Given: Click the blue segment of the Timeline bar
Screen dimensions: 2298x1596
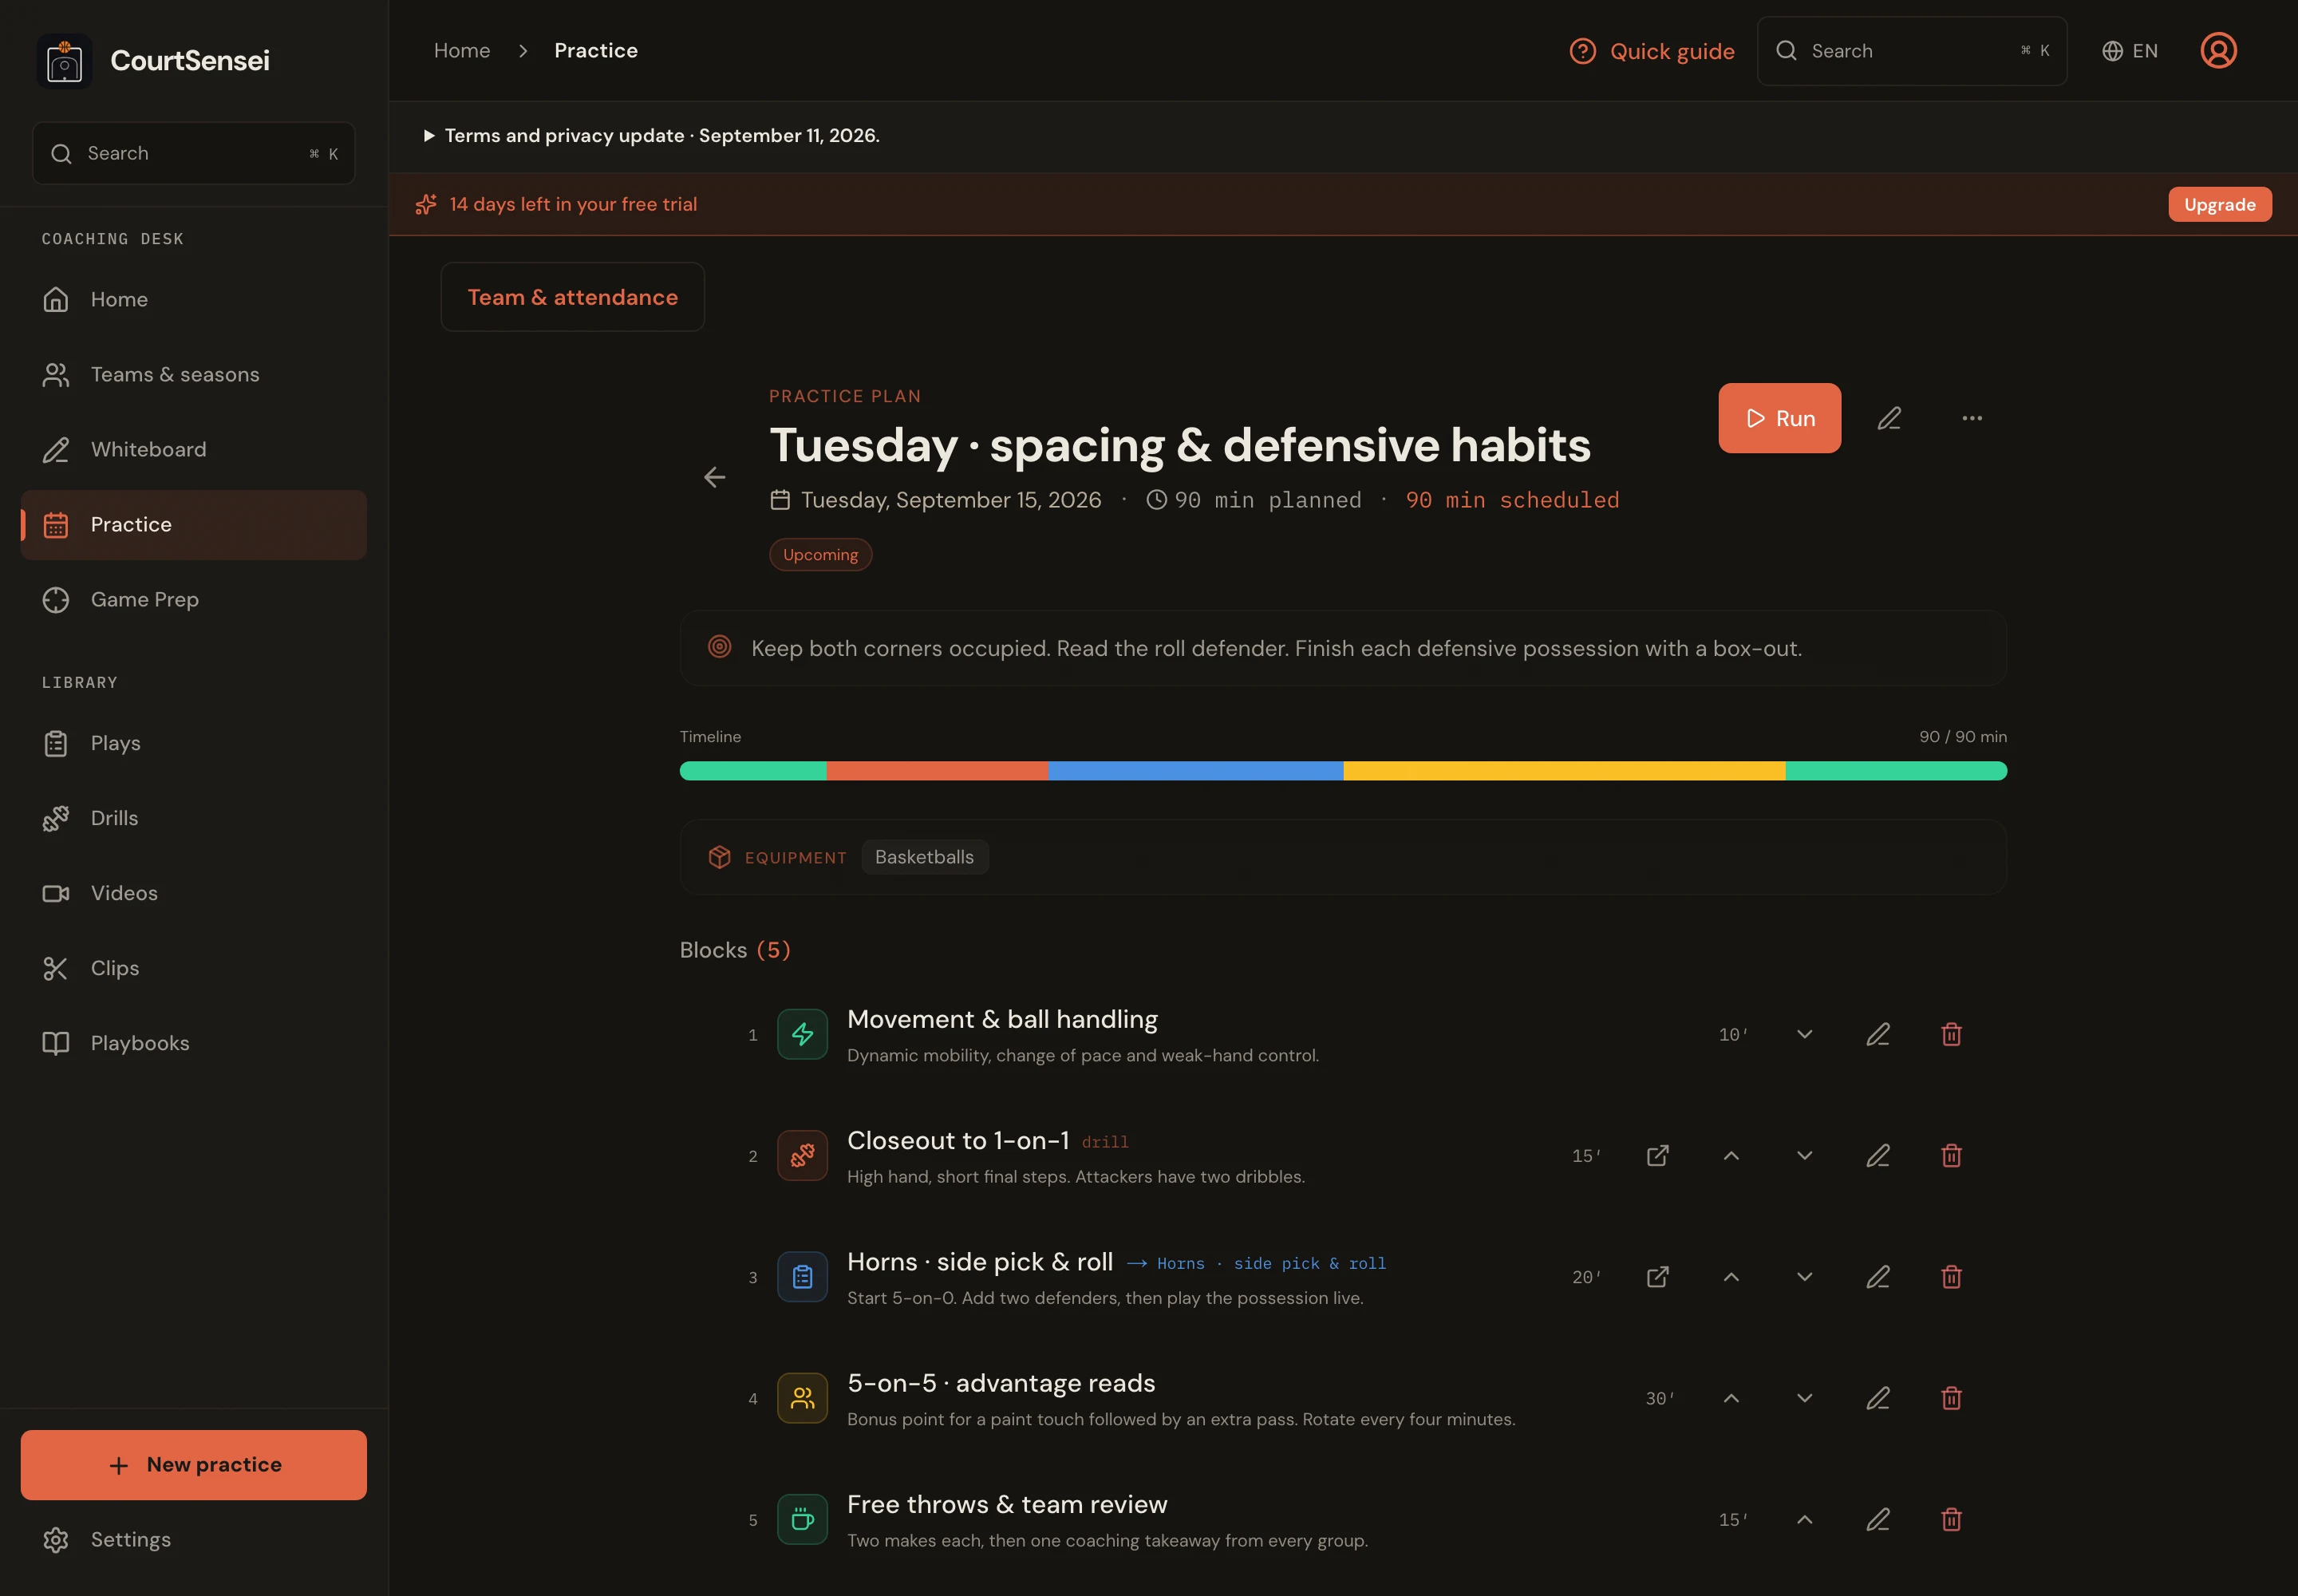Looking at the screenshot, I should [x=1195, y=771].
